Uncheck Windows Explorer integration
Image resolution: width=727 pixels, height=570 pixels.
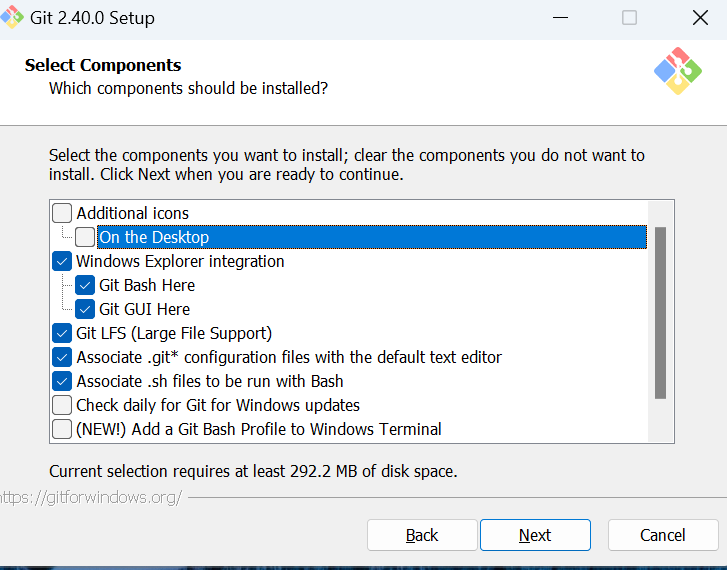click(x=62, y=261)
